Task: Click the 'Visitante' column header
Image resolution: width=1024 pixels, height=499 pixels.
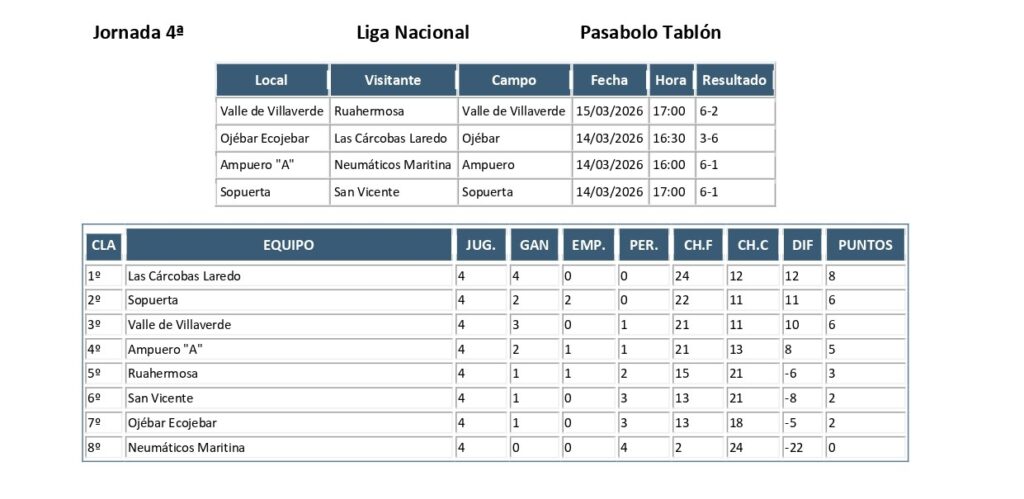Action: 393,80
